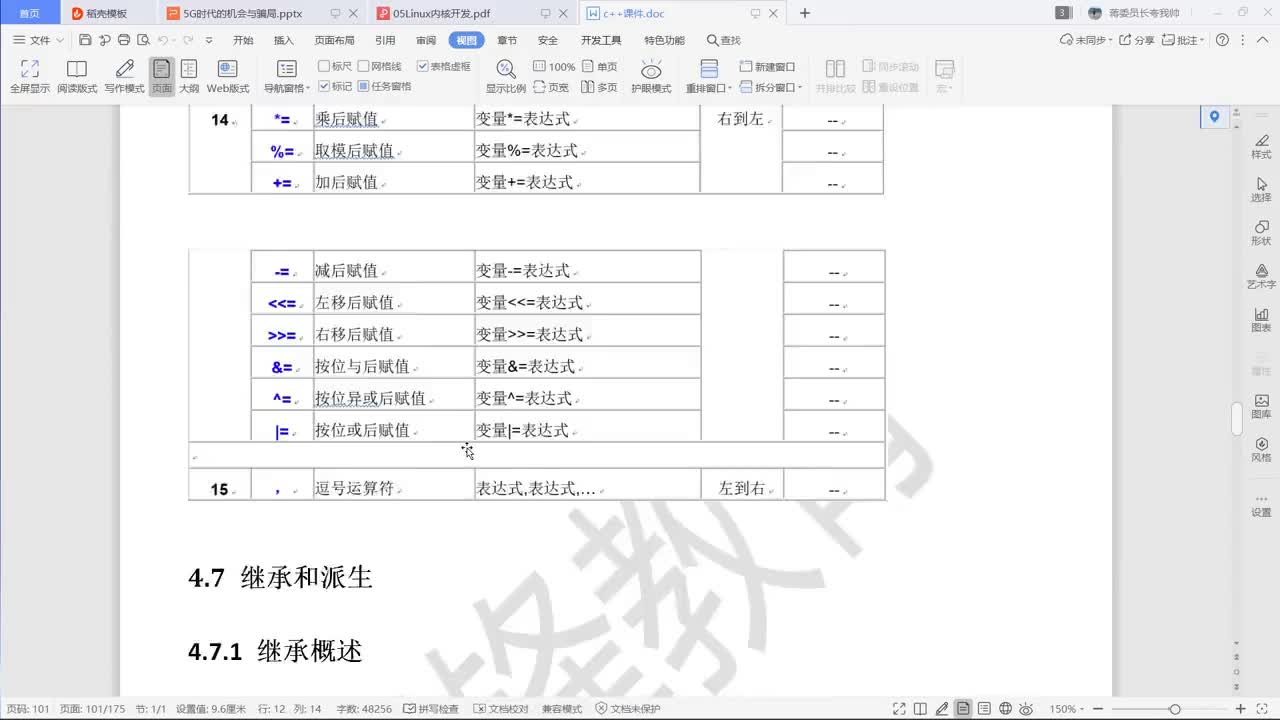Enter full screen display (全屏显示)
The image size is (1280, 720).
click(30, 76)
